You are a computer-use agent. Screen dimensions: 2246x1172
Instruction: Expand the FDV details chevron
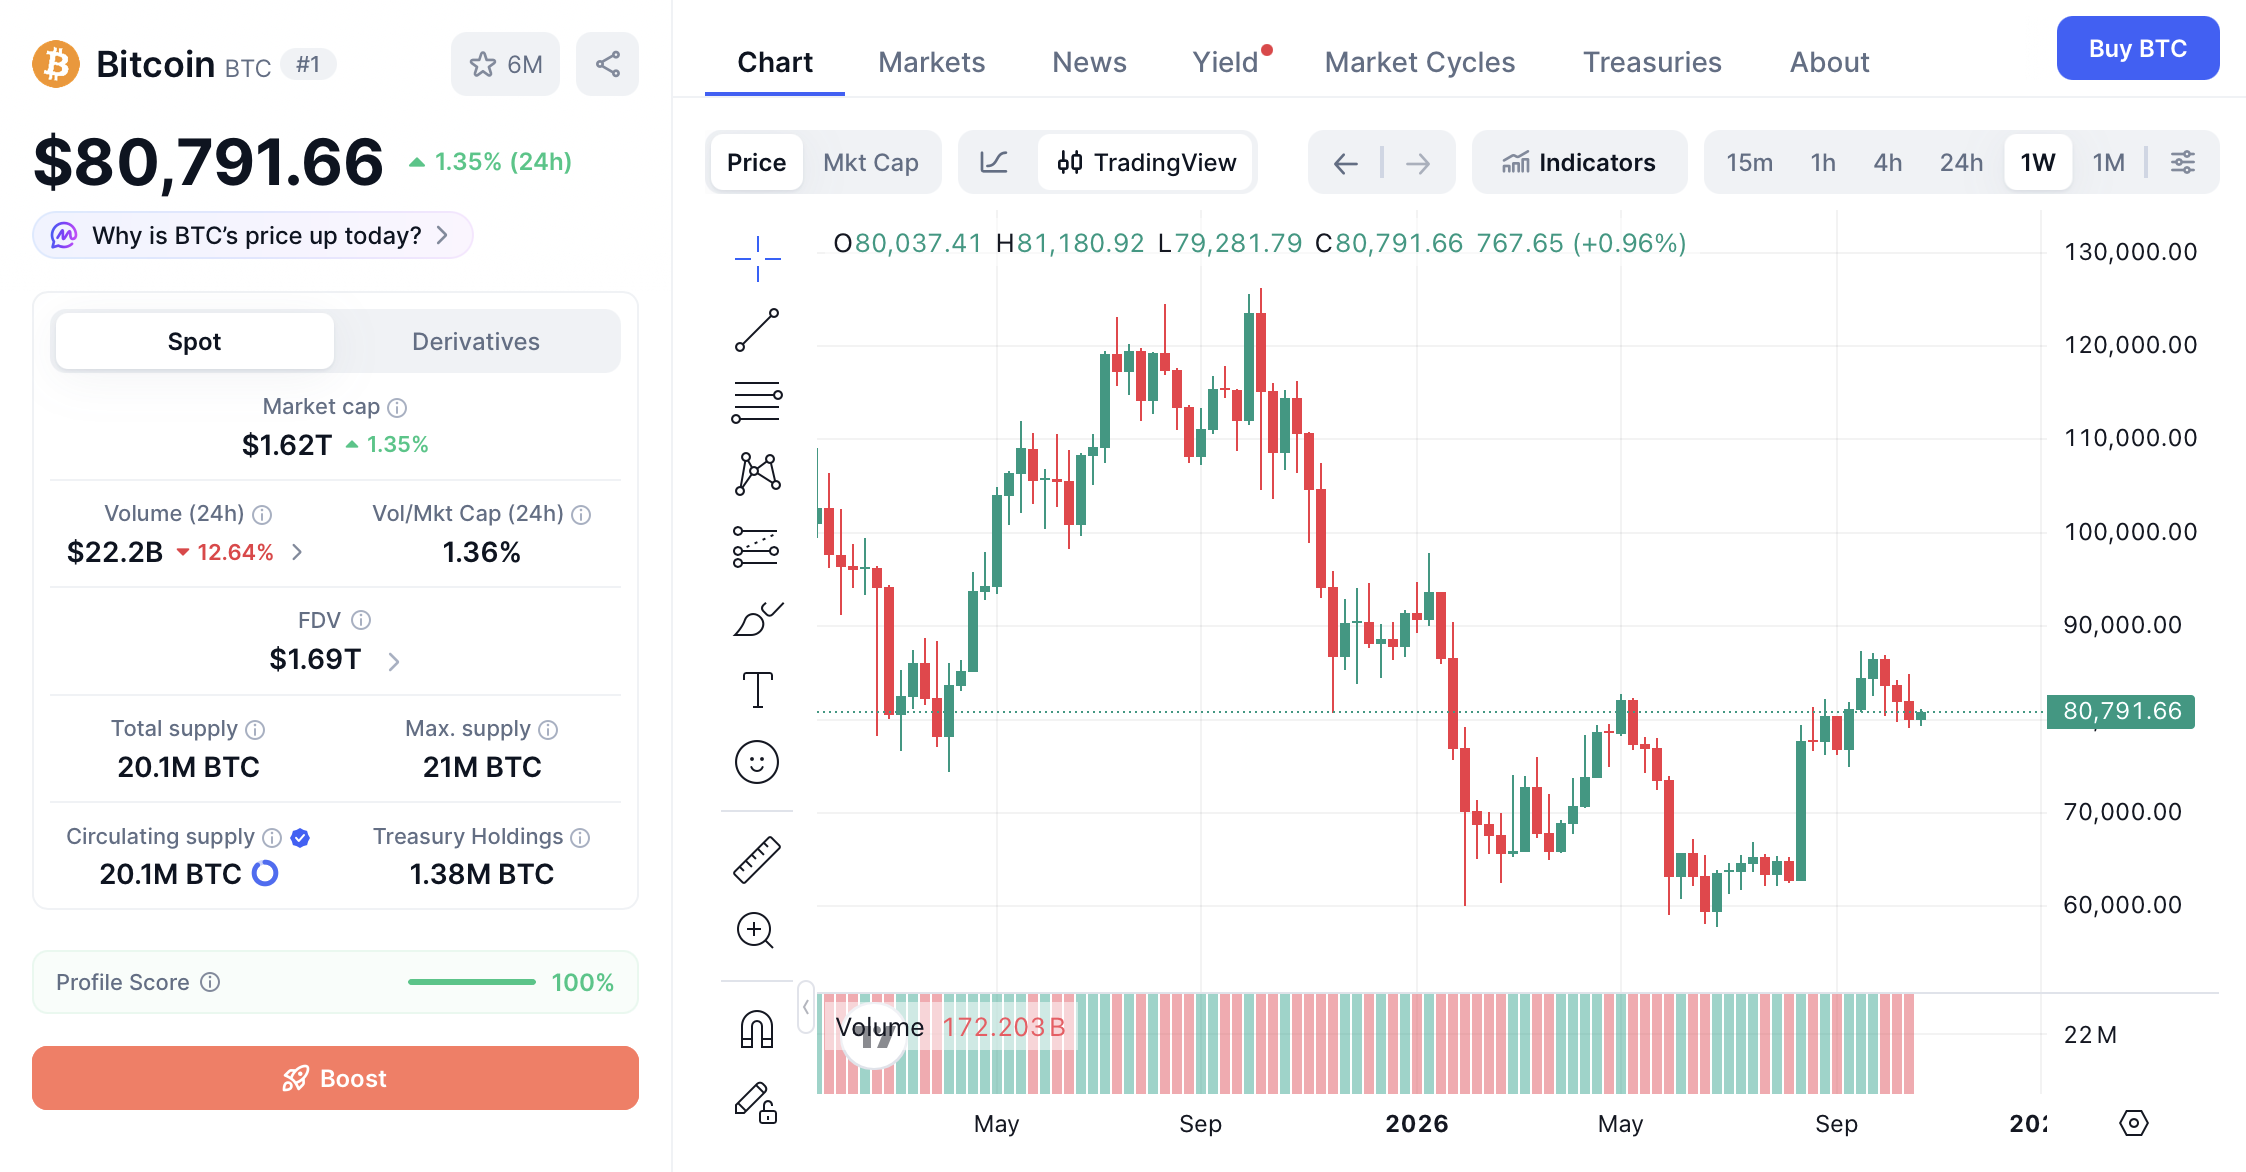pyautogui.click(x=394, y=661)
